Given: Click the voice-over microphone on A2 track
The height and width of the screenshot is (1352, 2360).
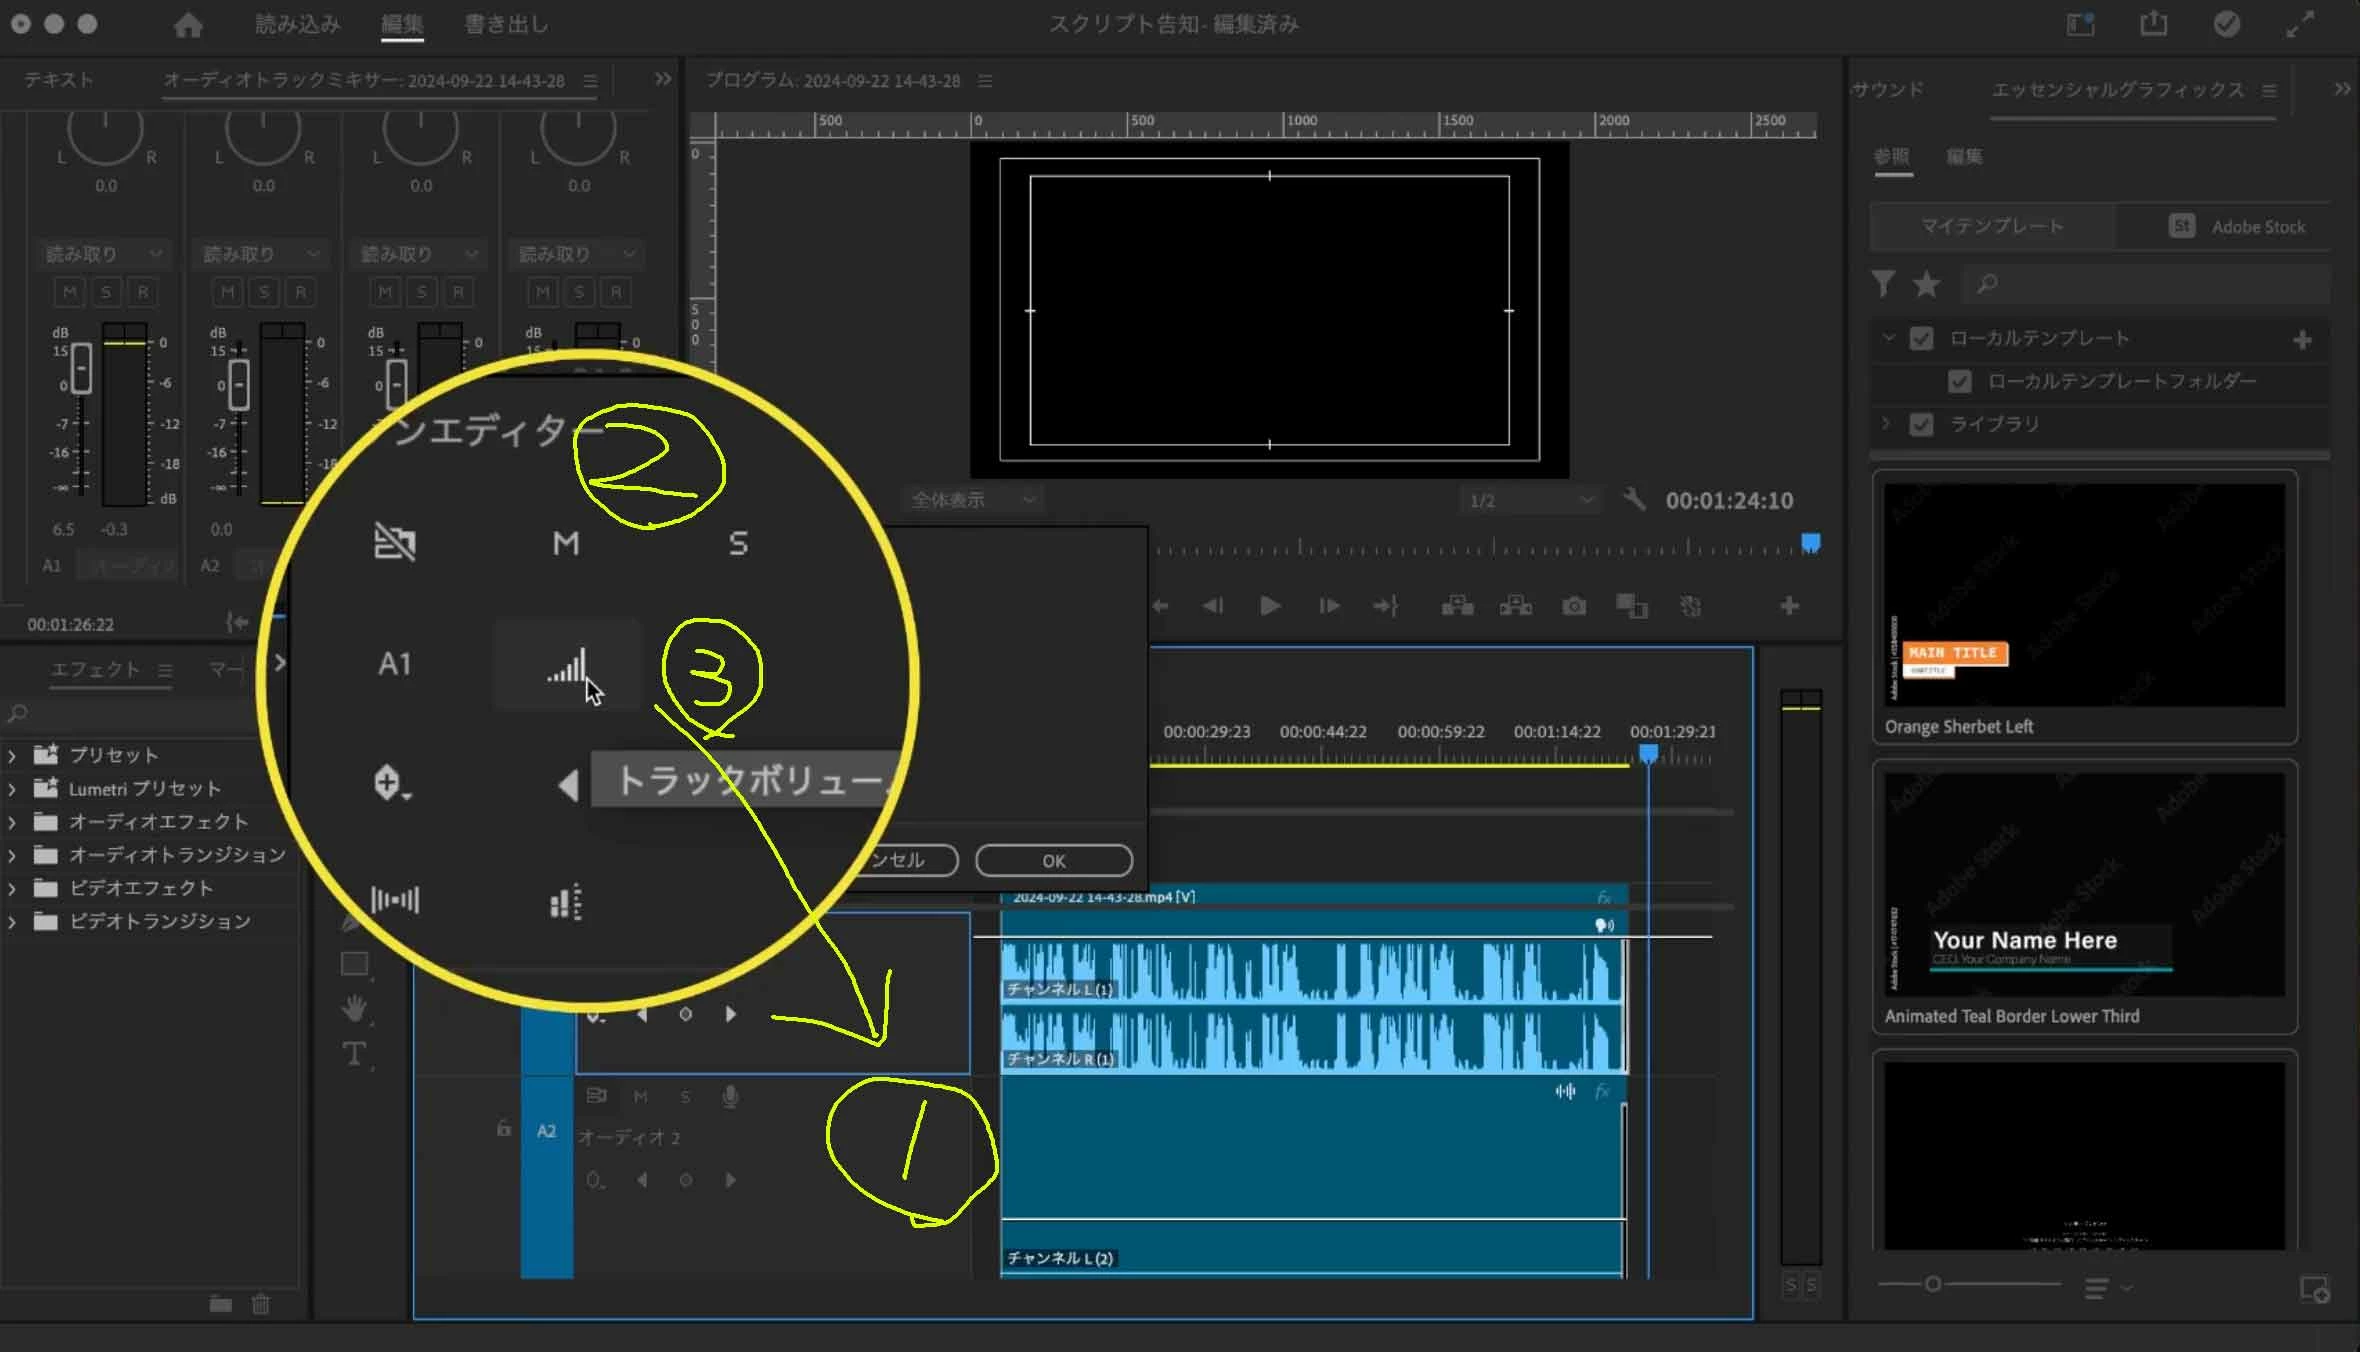Looking at the screenshot, I should [x=731, y=1097].
